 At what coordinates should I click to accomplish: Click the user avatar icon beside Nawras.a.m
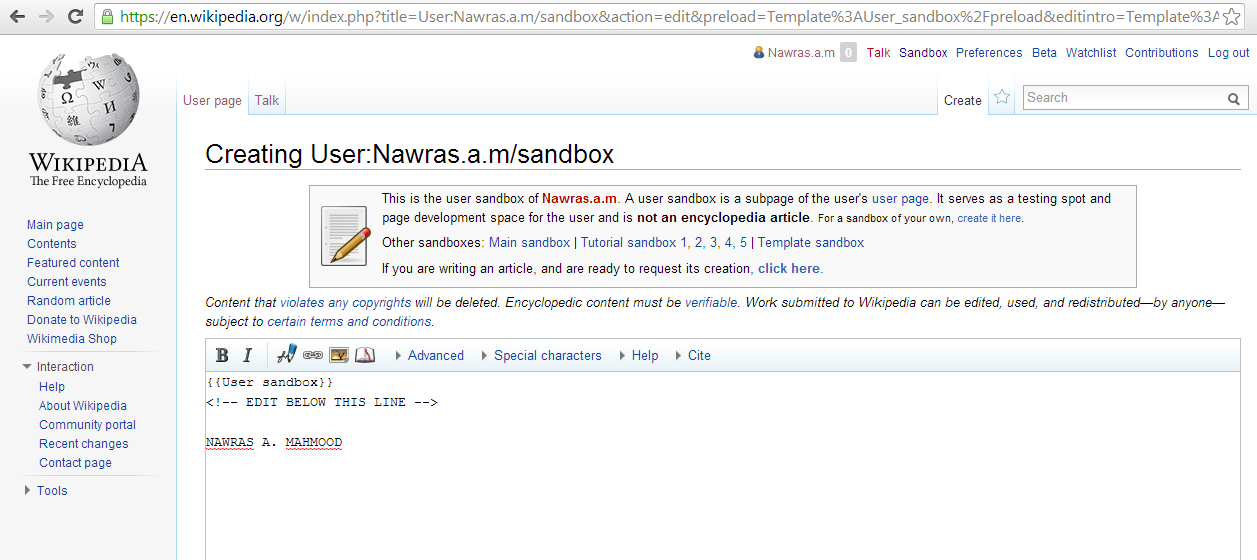click(x=759, y=53)
